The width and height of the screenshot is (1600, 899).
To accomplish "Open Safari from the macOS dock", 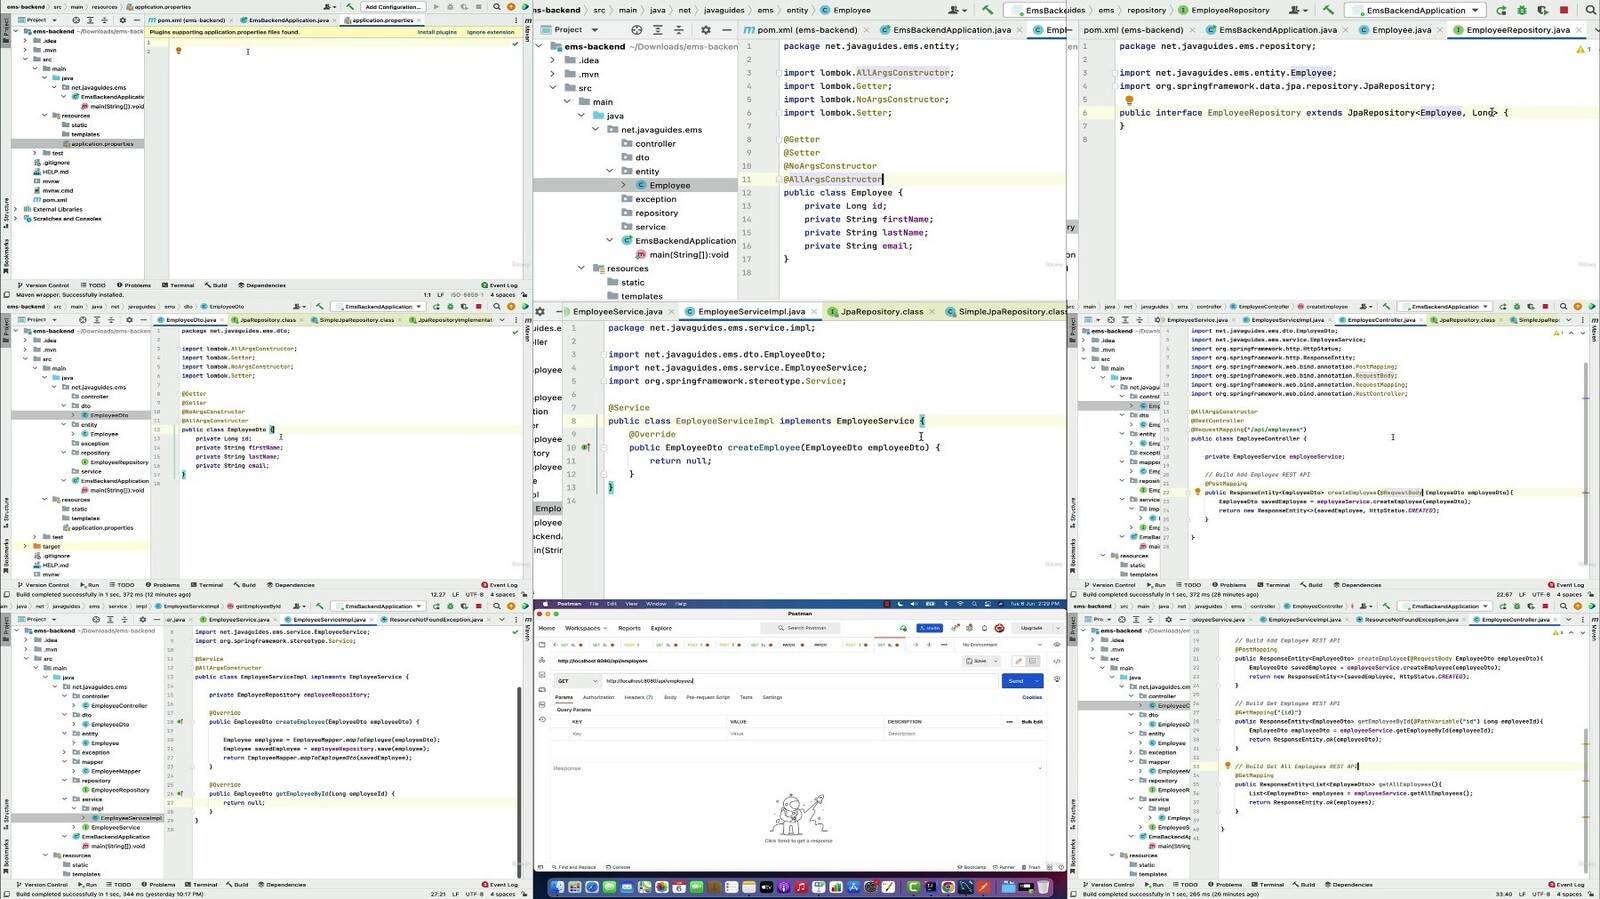I will [x=592, y=887].
